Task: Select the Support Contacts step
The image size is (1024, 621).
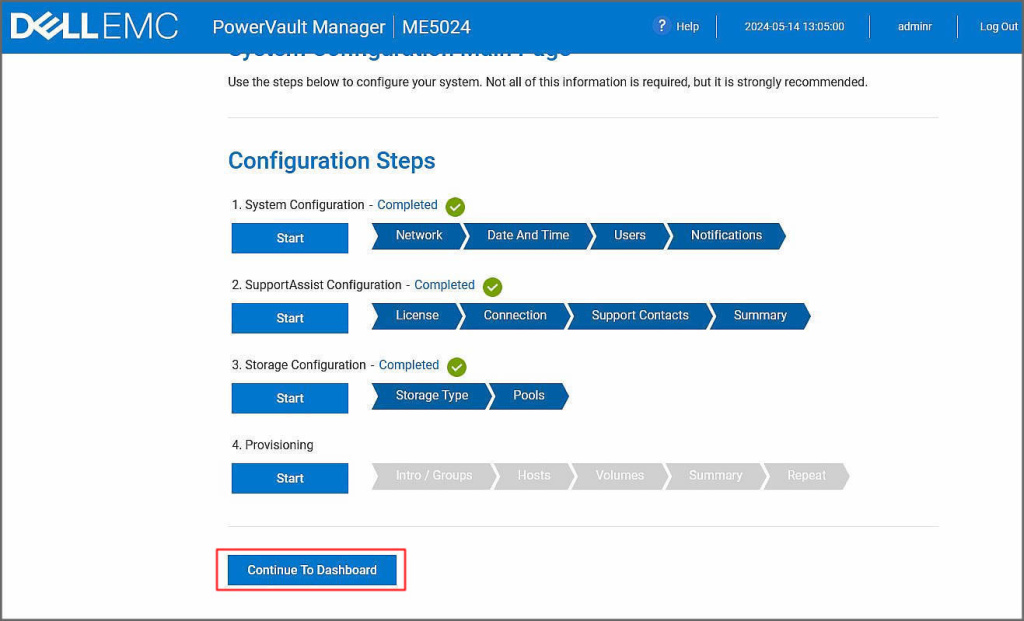Action: coord(639,316)
